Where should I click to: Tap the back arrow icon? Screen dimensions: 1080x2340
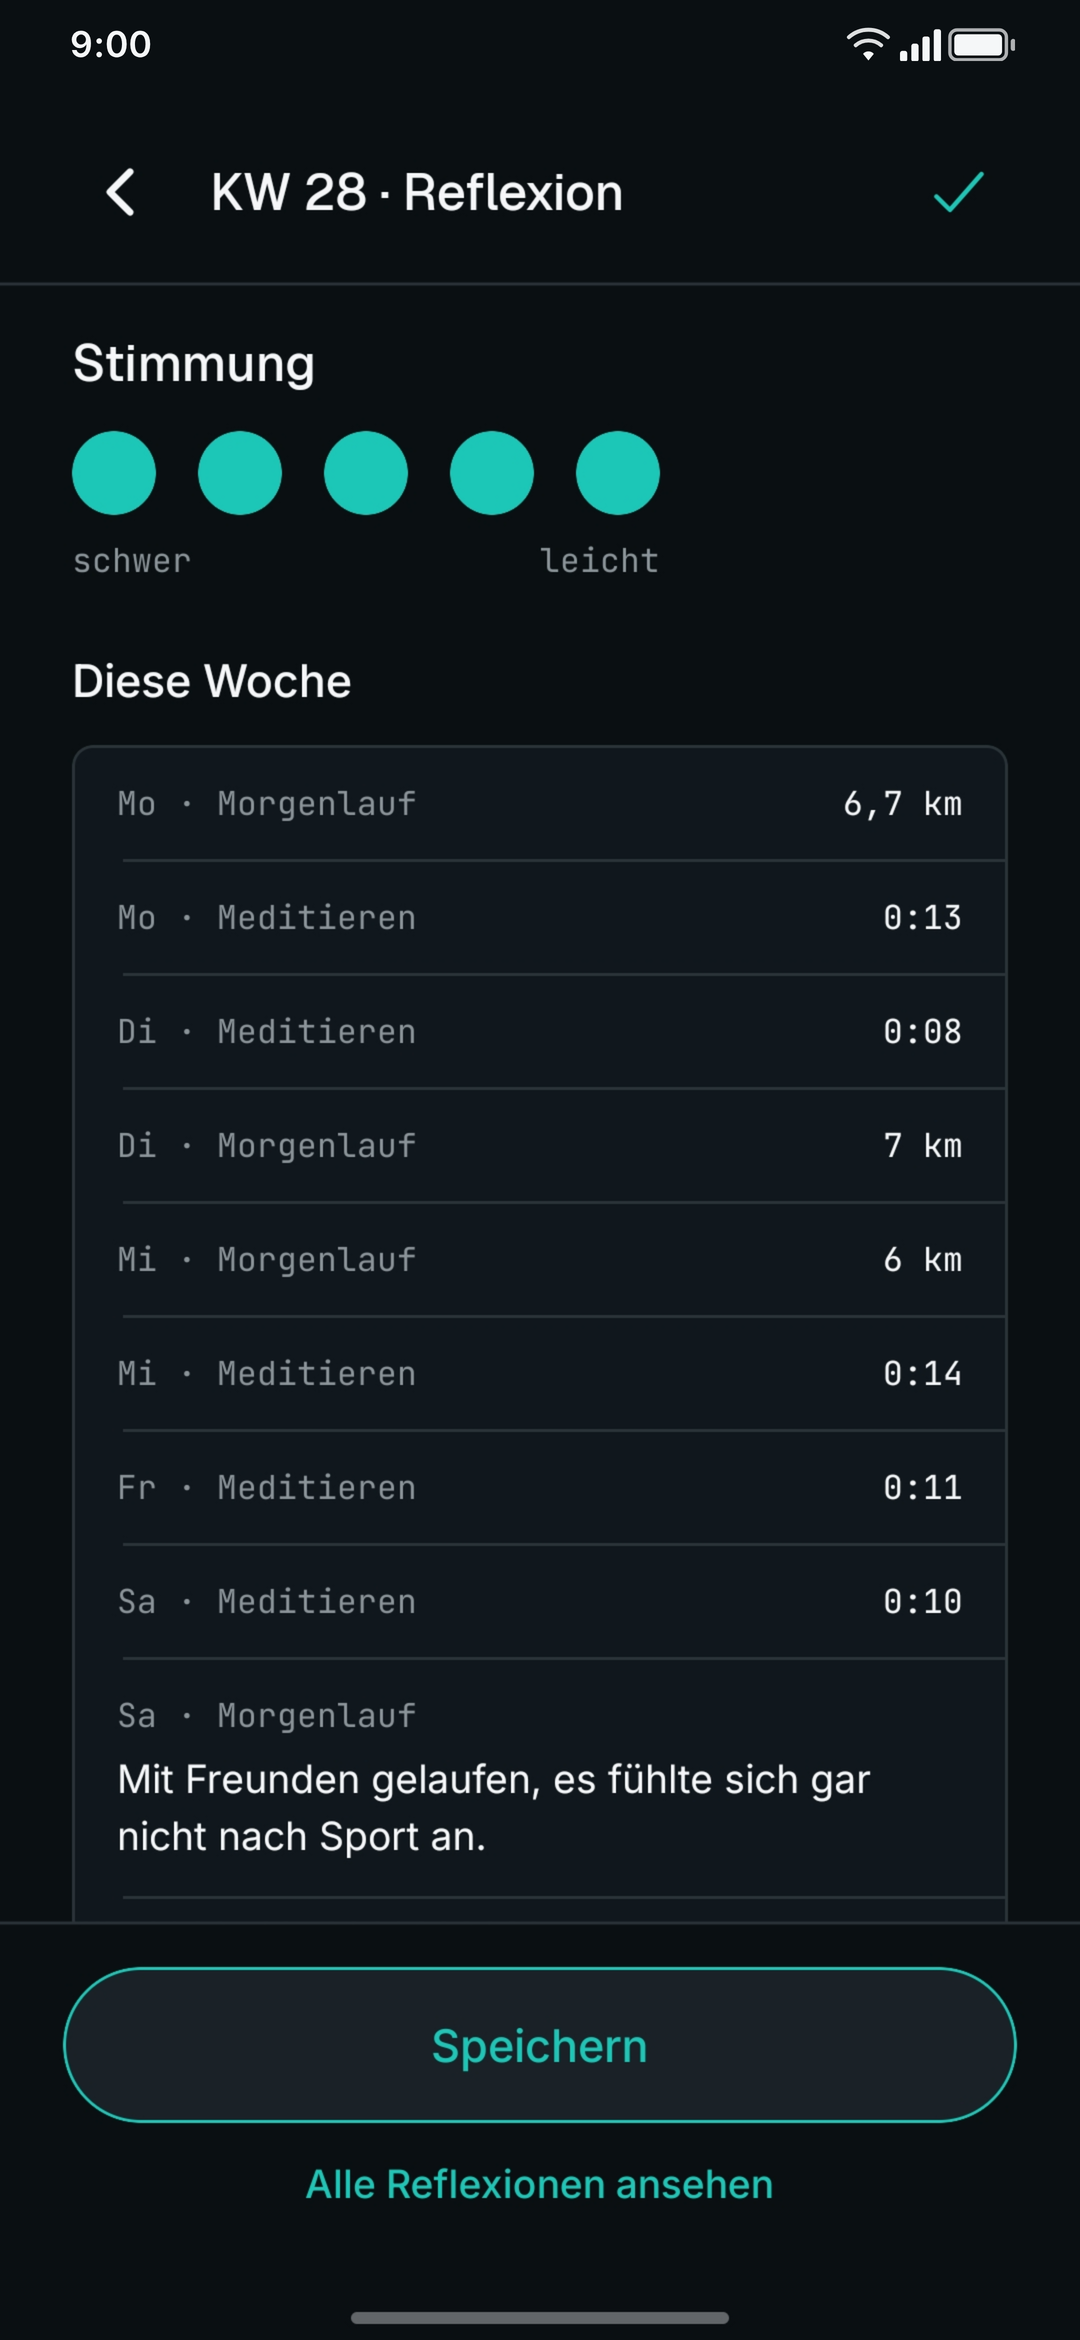(121, 192)
